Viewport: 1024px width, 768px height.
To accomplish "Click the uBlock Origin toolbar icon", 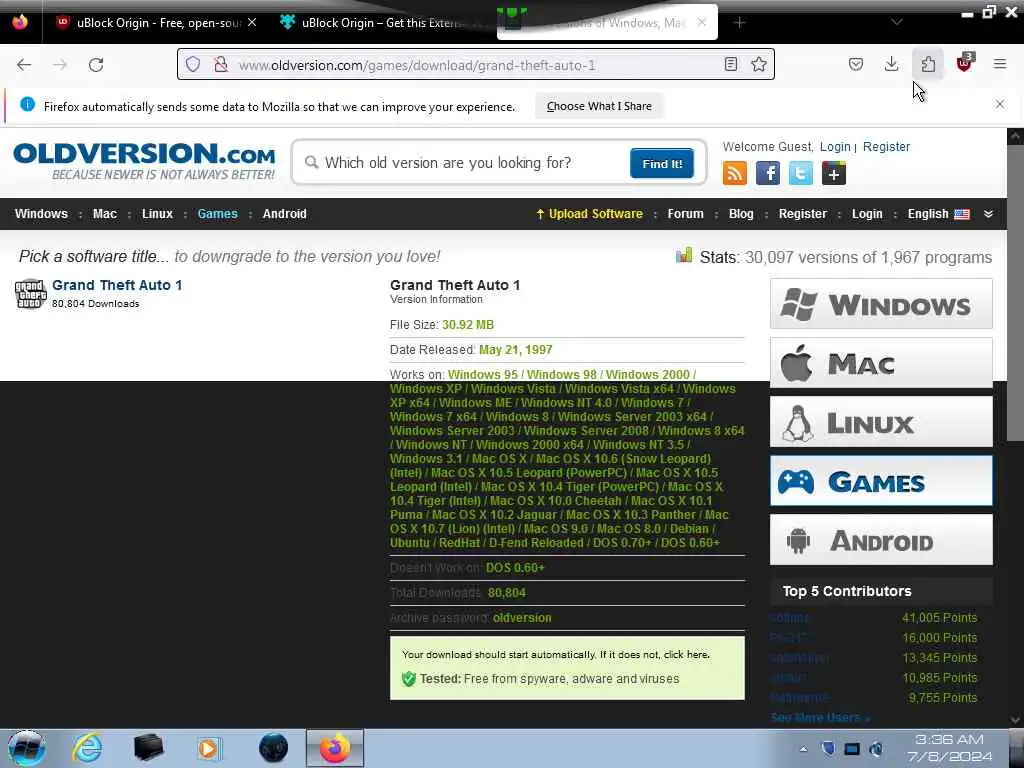I will click(964, 63).
